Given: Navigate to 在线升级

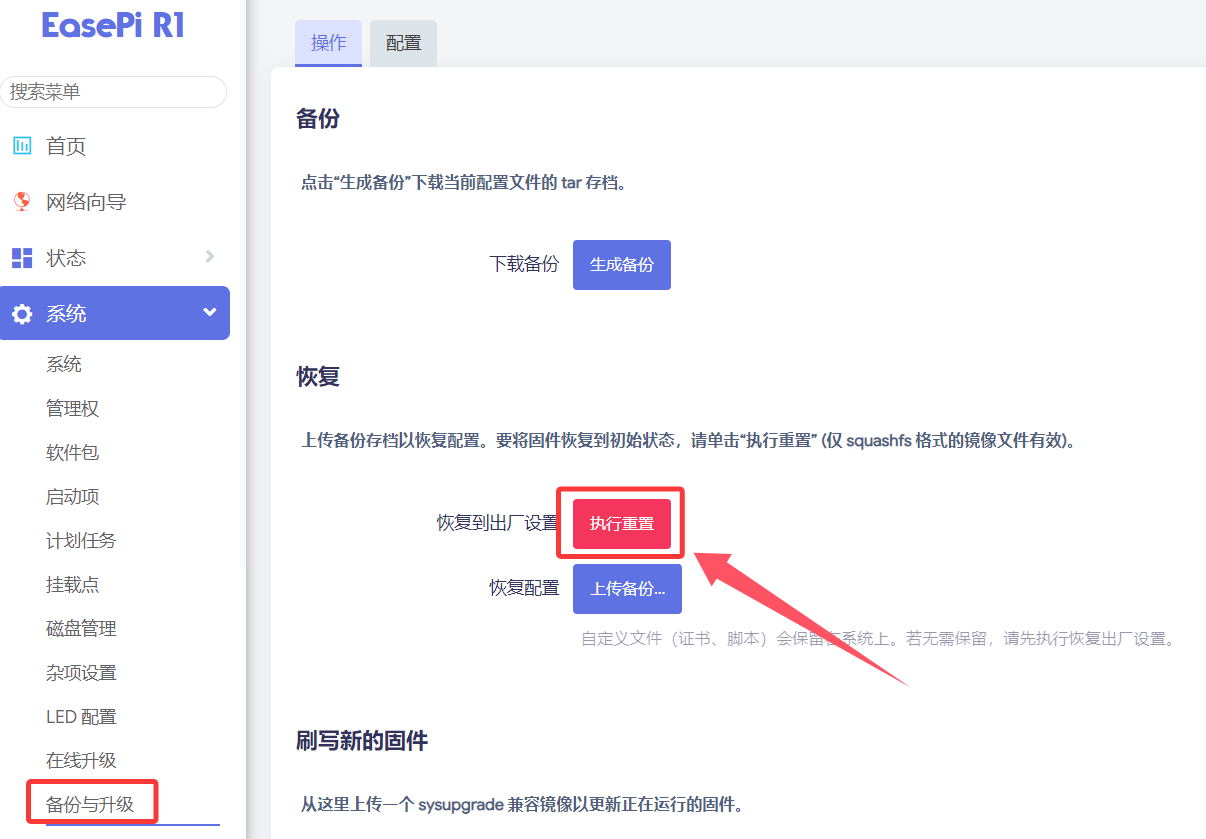Looking at the screenshot, I should (x=81, y=761).
